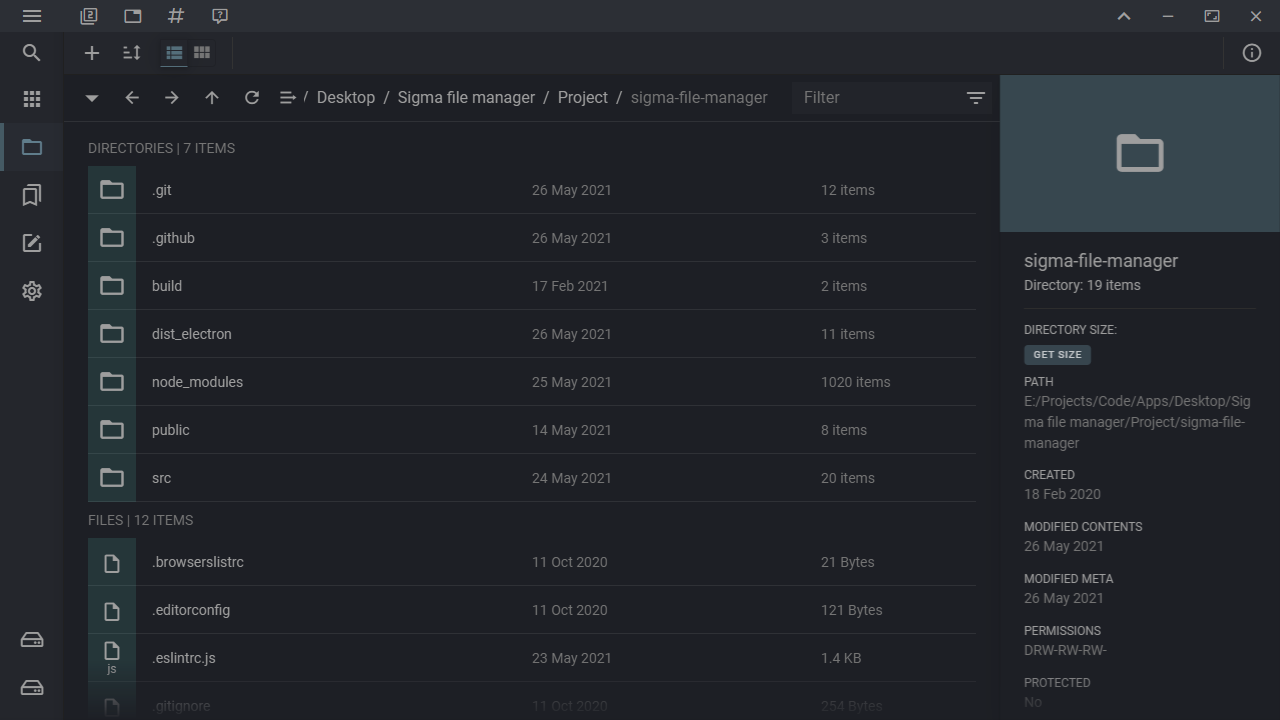Open the navigation history dropdown arrow
1280x720 pixels.
point(92,98)
